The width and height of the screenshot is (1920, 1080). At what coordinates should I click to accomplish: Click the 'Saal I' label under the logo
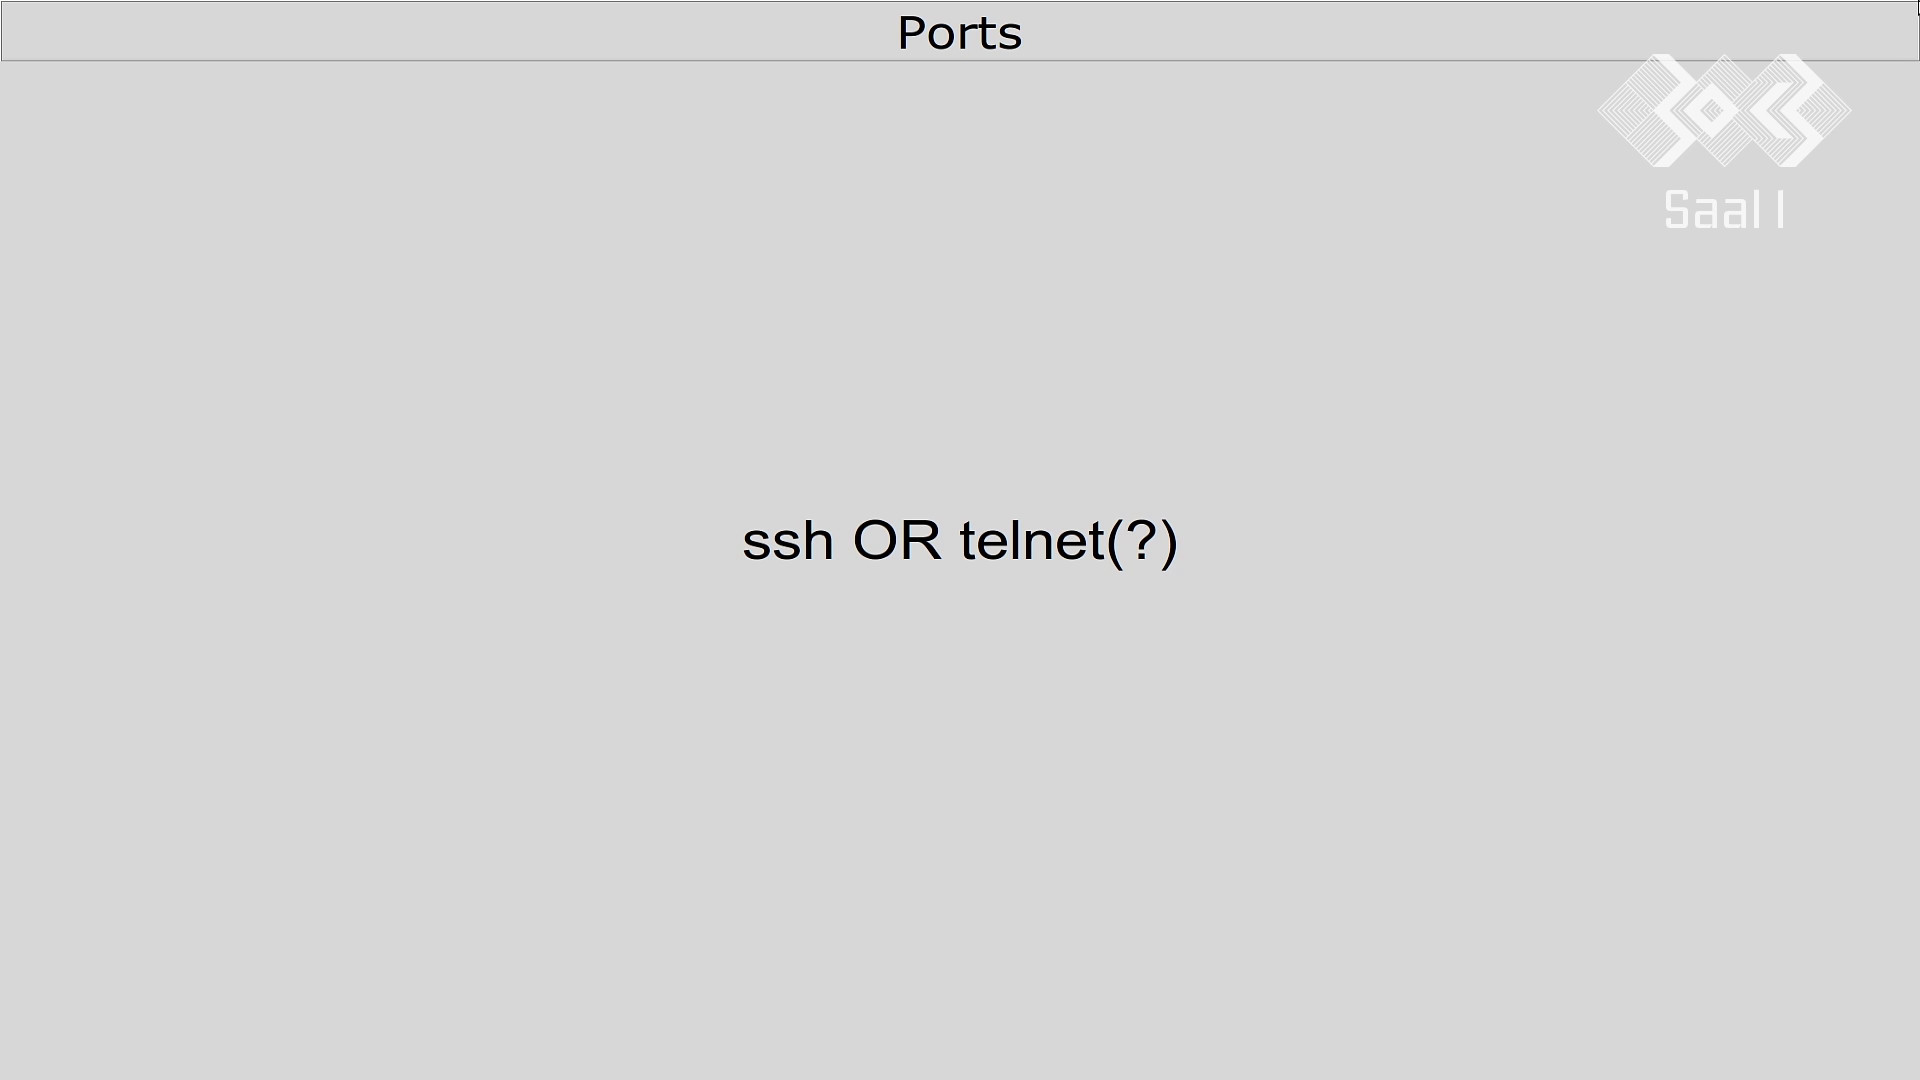1724,210
